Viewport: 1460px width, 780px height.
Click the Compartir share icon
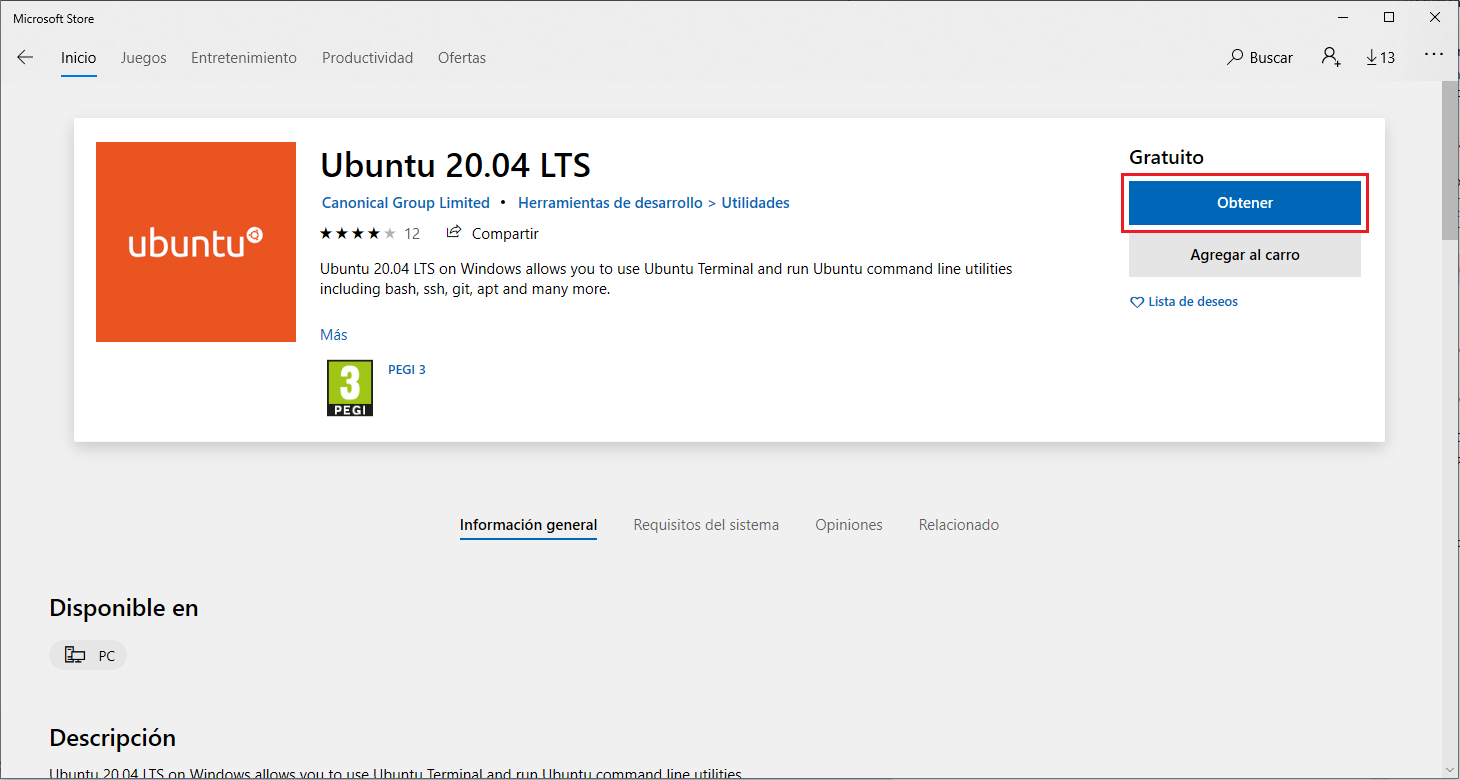click(454, 233)
